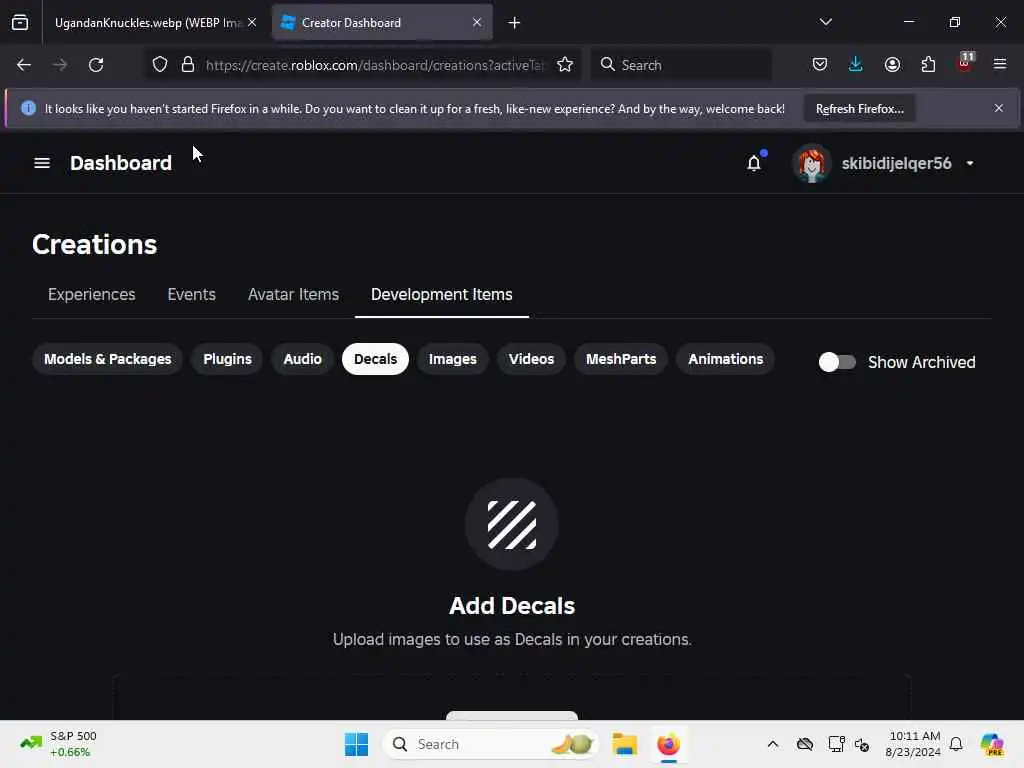Open the tracking protection shield icon

(160, 65)
